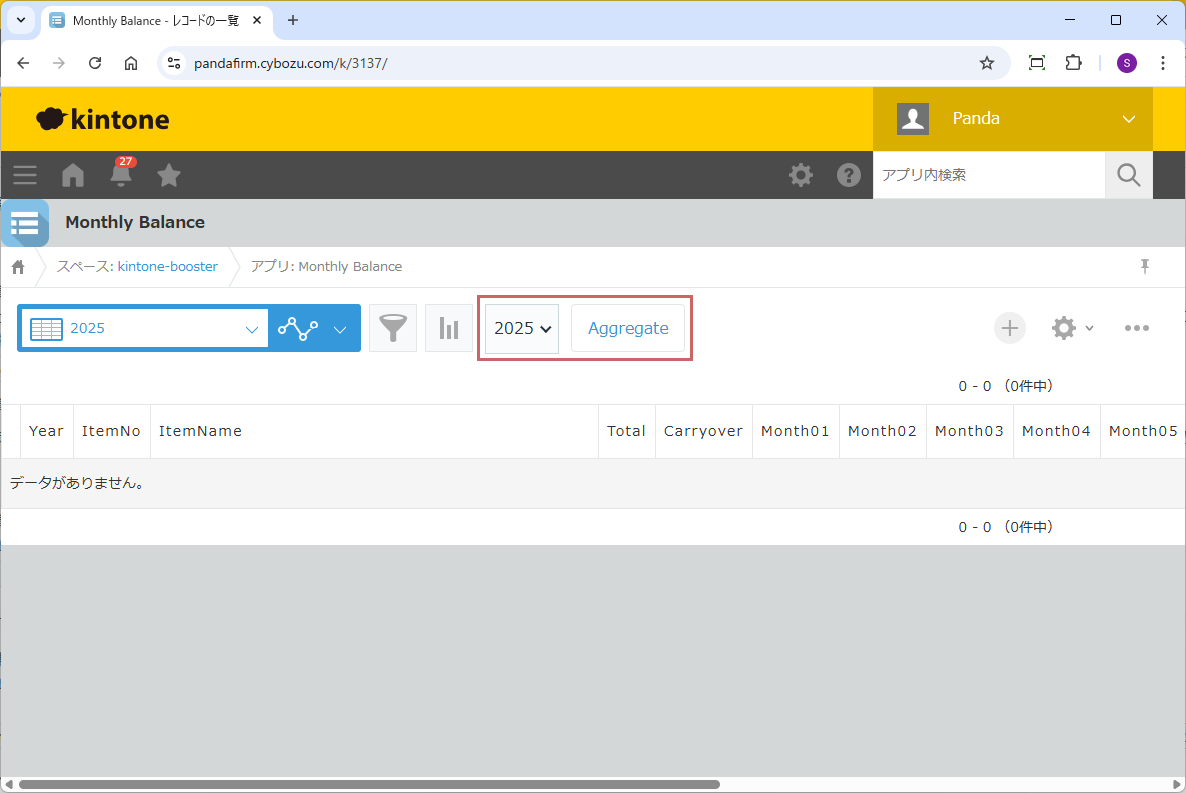
Task: Go to kintone portal home icon
Action: click(73, 175)
